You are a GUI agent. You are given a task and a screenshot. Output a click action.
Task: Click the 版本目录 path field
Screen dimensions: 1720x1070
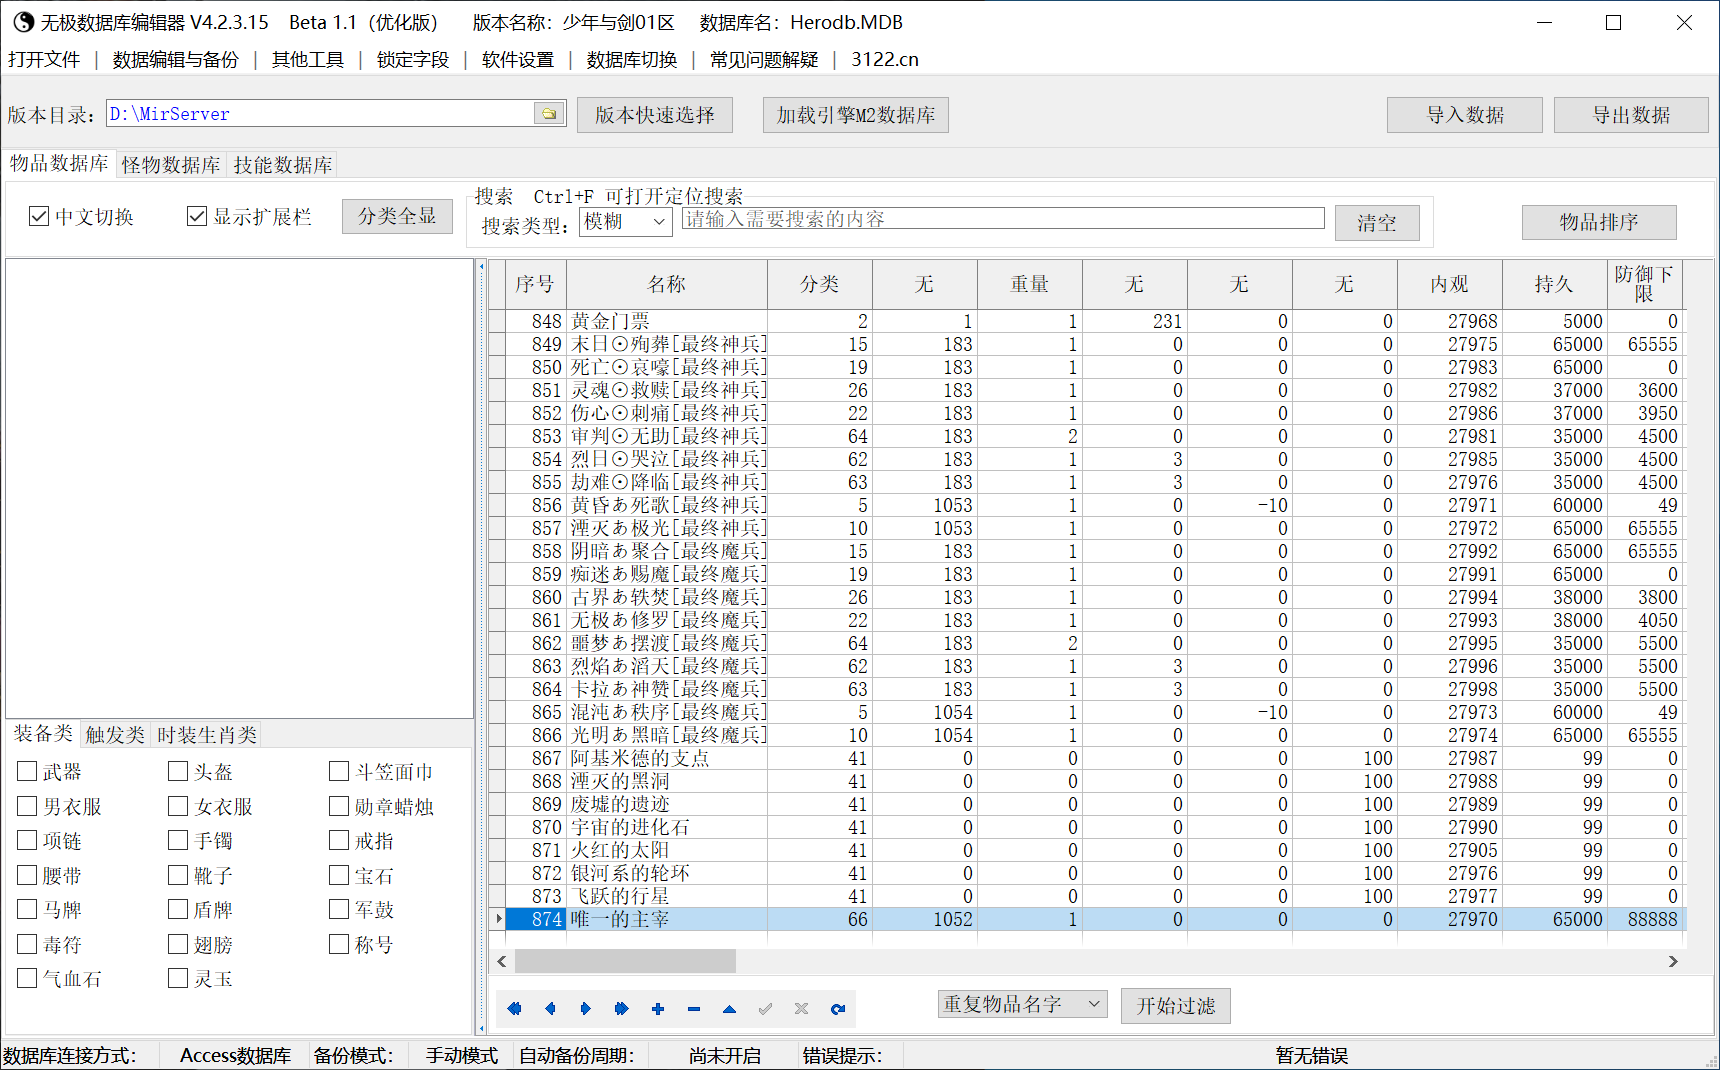pyautogui.click(x=320, y=114)
